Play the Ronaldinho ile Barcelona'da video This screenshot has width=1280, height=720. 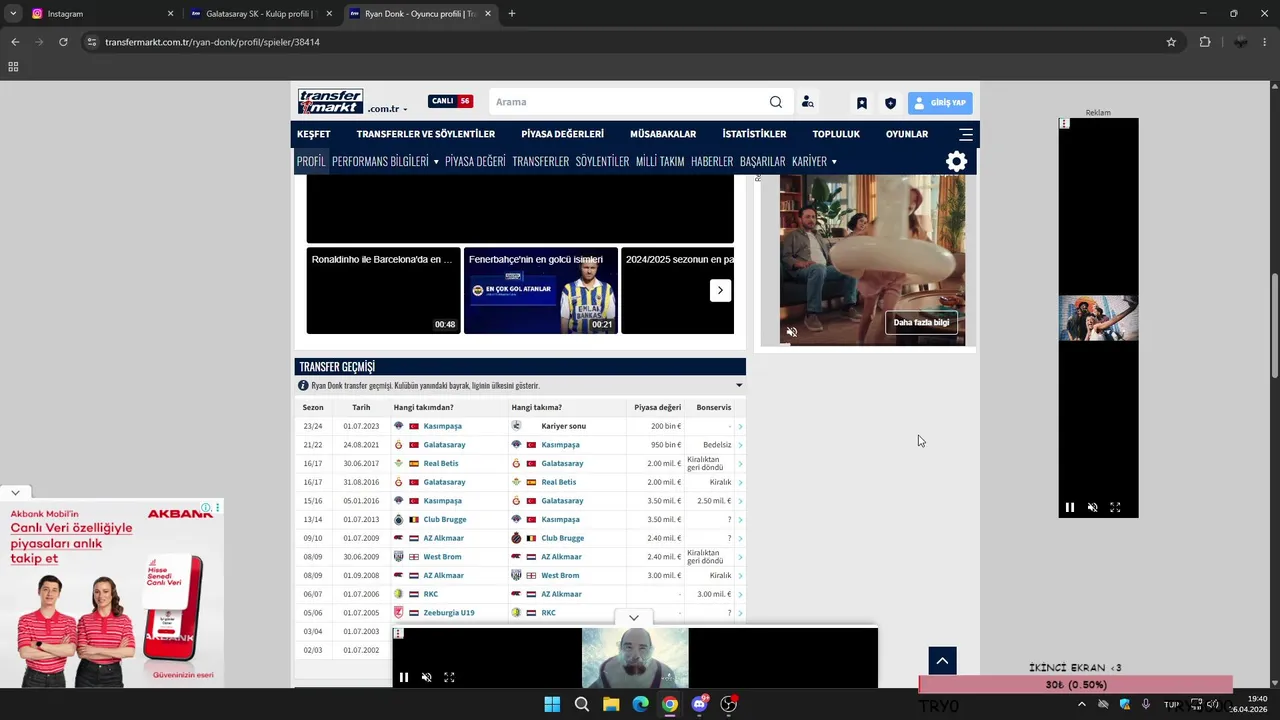coord(383,290)
